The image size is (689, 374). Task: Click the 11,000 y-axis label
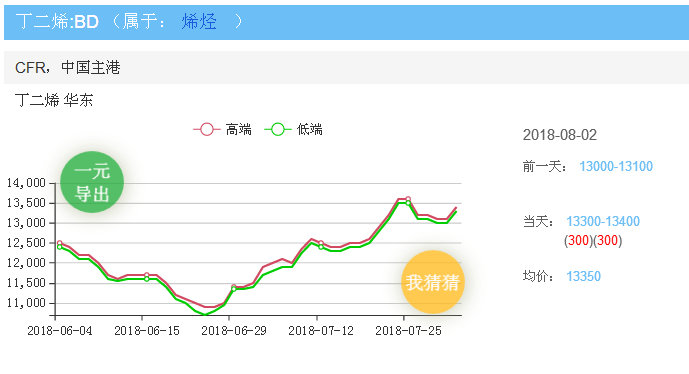(26, 303)
